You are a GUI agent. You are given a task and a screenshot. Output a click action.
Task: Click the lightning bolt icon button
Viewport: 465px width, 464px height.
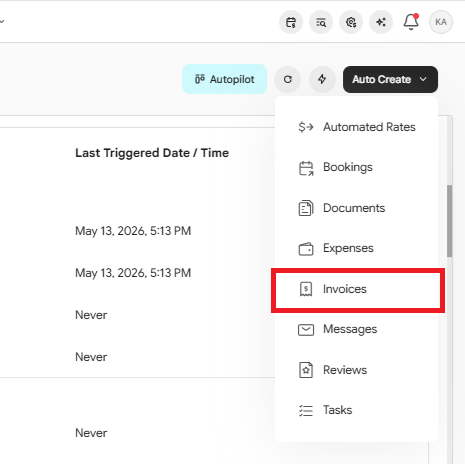(x=322, y=79)
